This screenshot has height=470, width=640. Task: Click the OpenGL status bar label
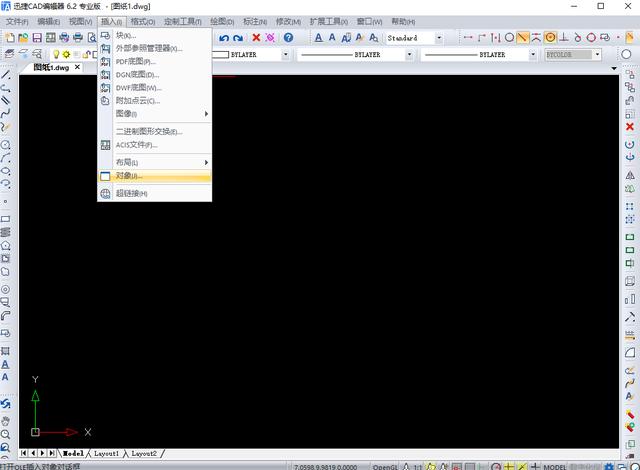385,467
